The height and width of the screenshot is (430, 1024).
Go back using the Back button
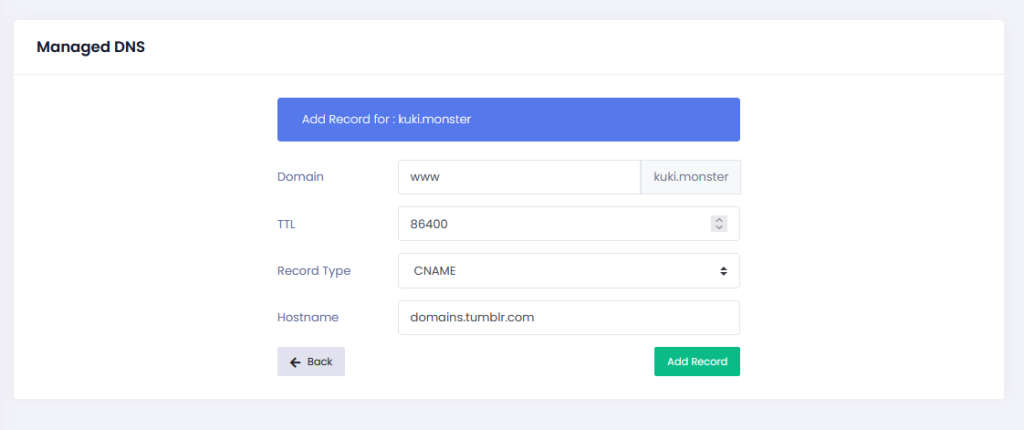coord(311,362)
